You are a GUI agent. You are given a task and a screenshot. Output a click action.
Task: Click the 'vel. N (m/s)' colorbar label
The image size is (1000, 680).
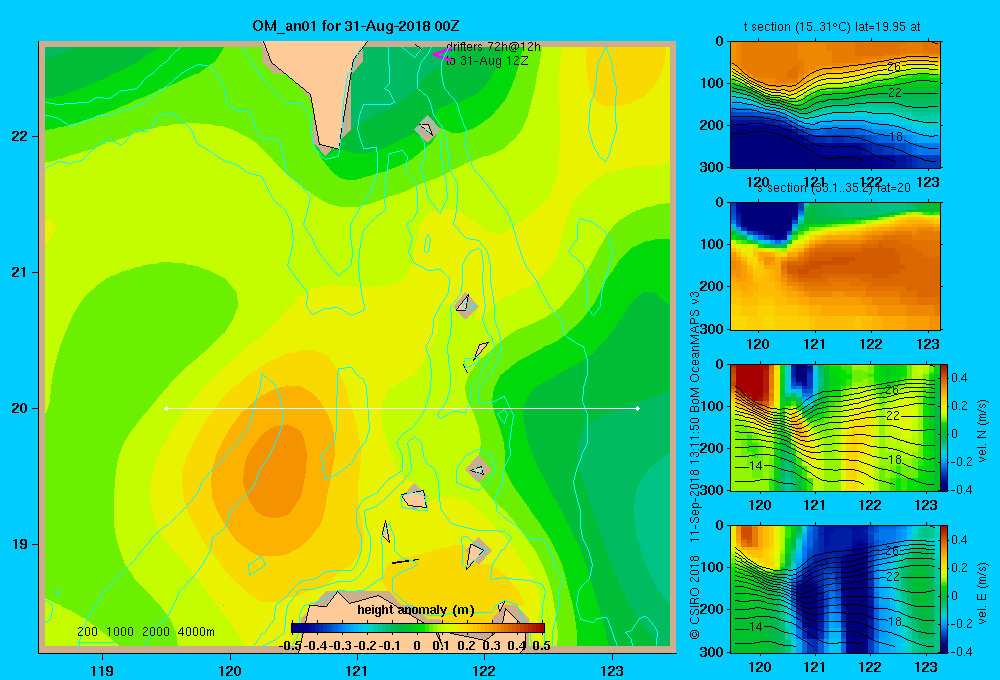(x=983, y=431)
